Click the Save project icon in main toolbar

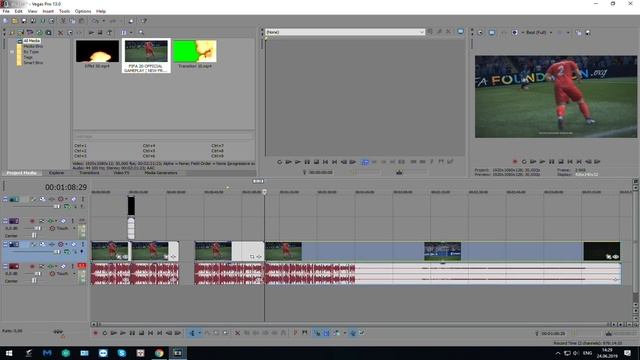click(x=24, y=21)
